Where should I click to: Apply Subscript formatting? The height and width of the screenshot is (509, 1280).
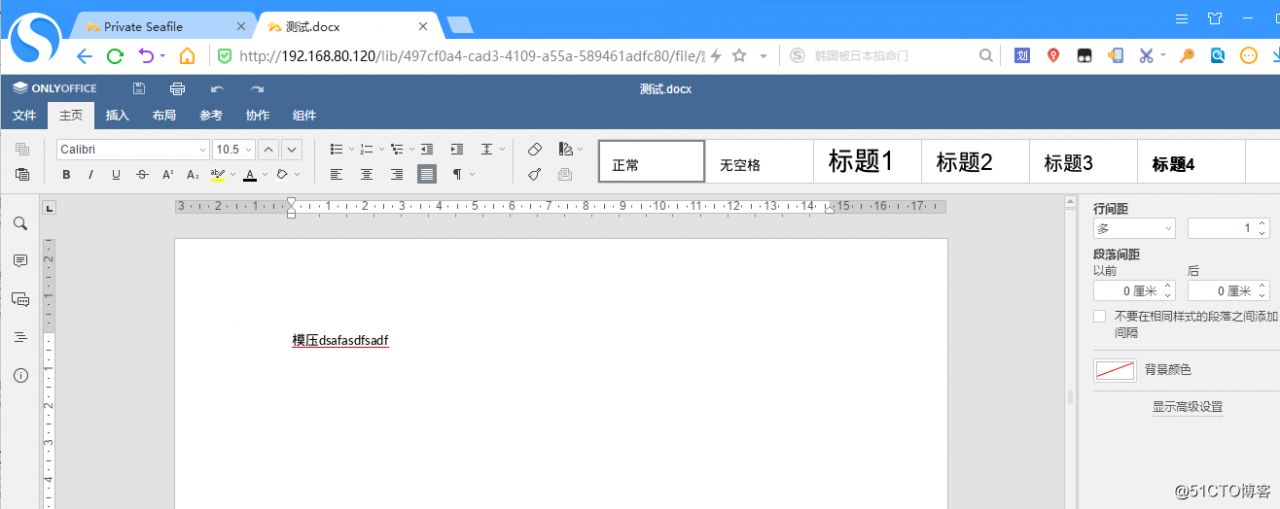tap(193, 174)
